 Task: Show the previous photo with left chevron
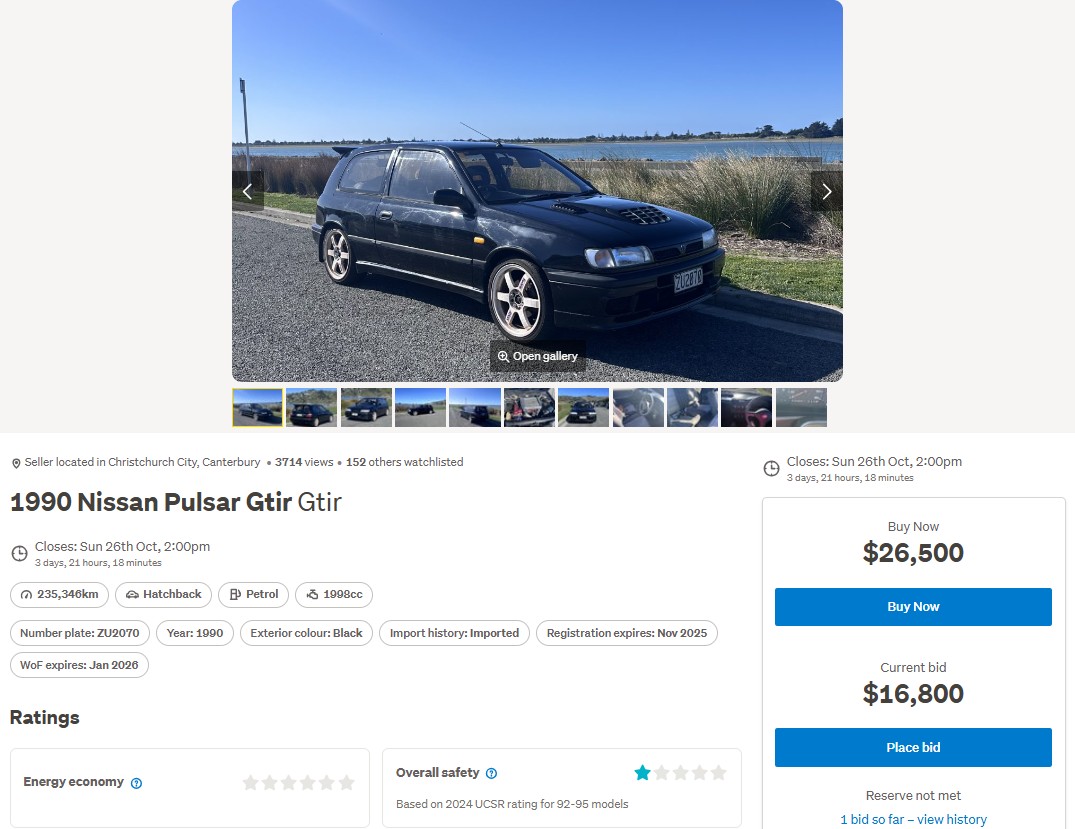click(x=247, y=191)
